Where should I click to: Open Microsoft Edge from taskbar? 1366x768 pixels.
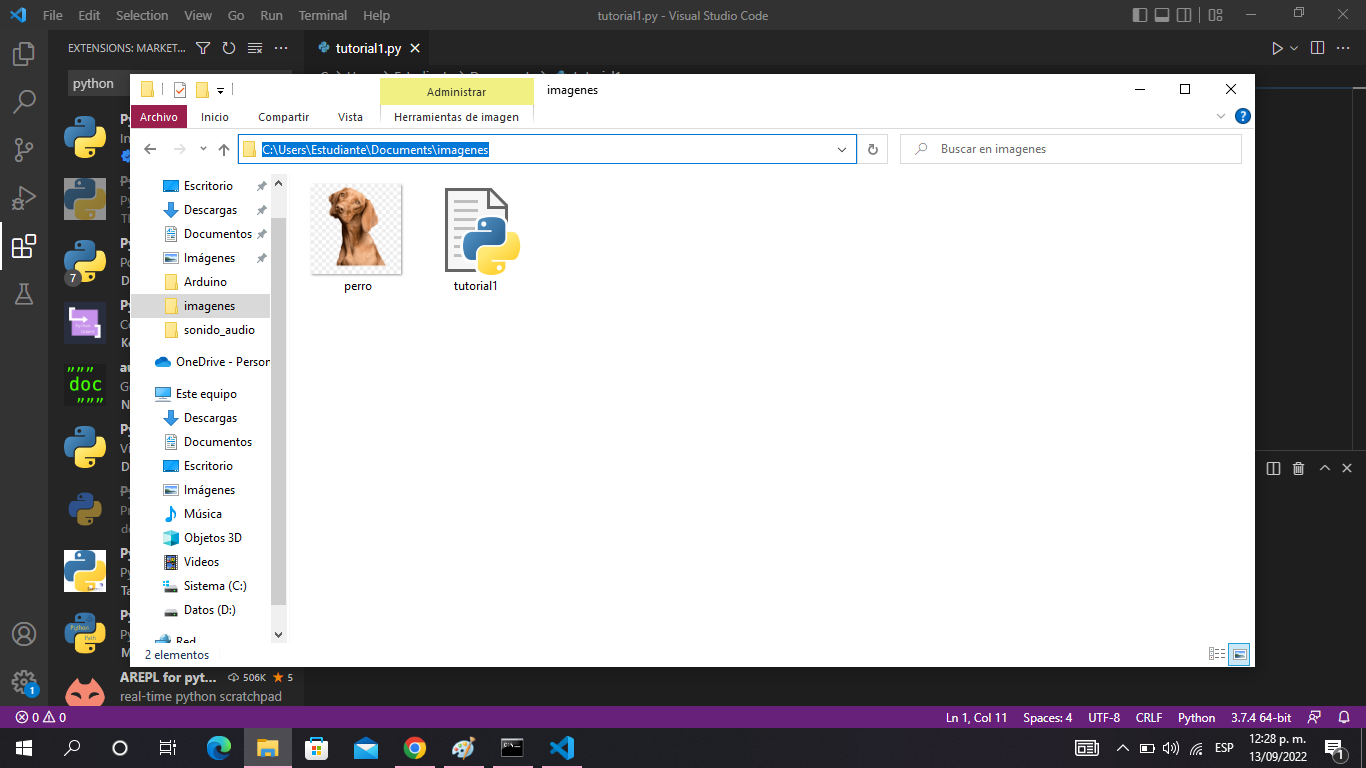tap(218, 748)
